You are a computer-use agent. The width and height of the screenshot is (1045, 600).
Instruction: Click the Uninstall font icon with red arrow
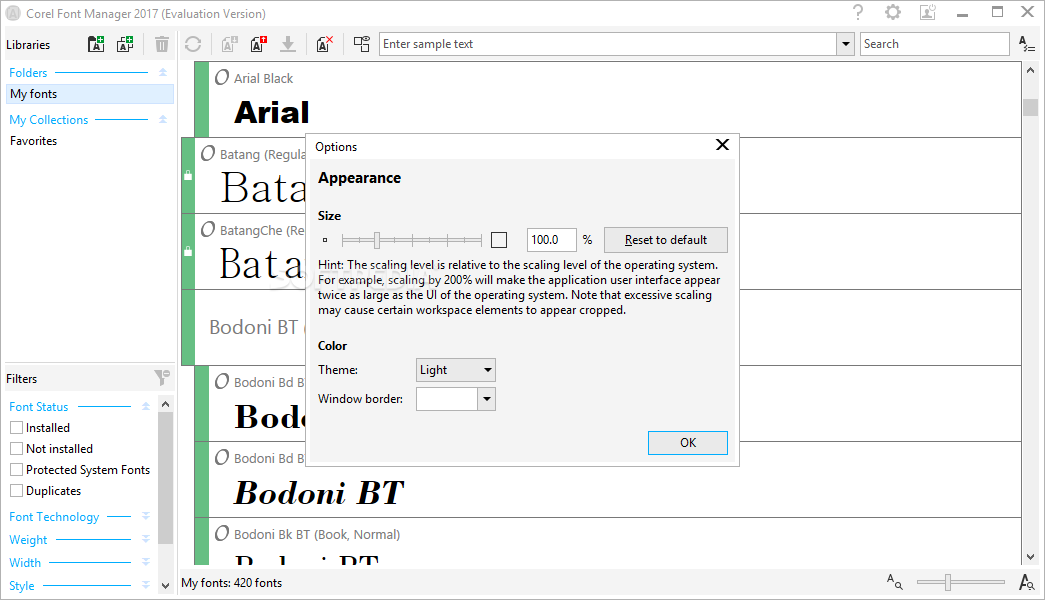point(259,44)
